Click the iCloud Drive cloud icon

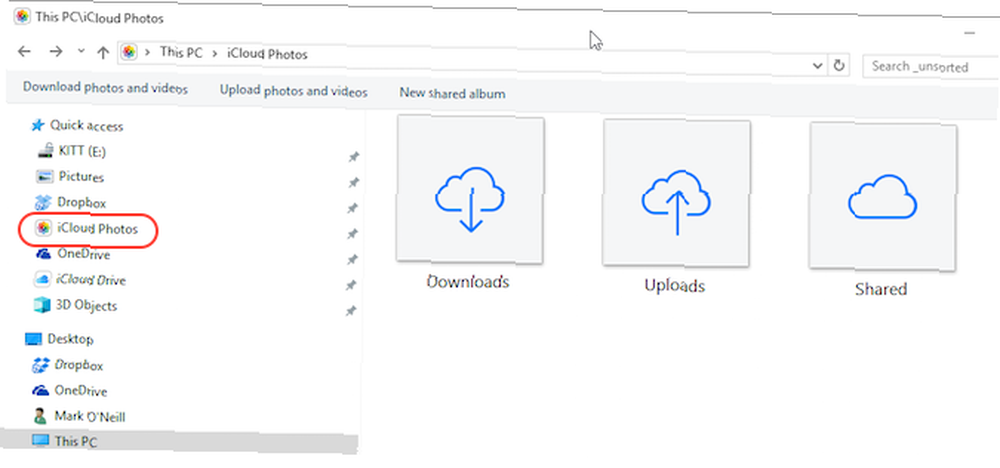tap(41, 280)
